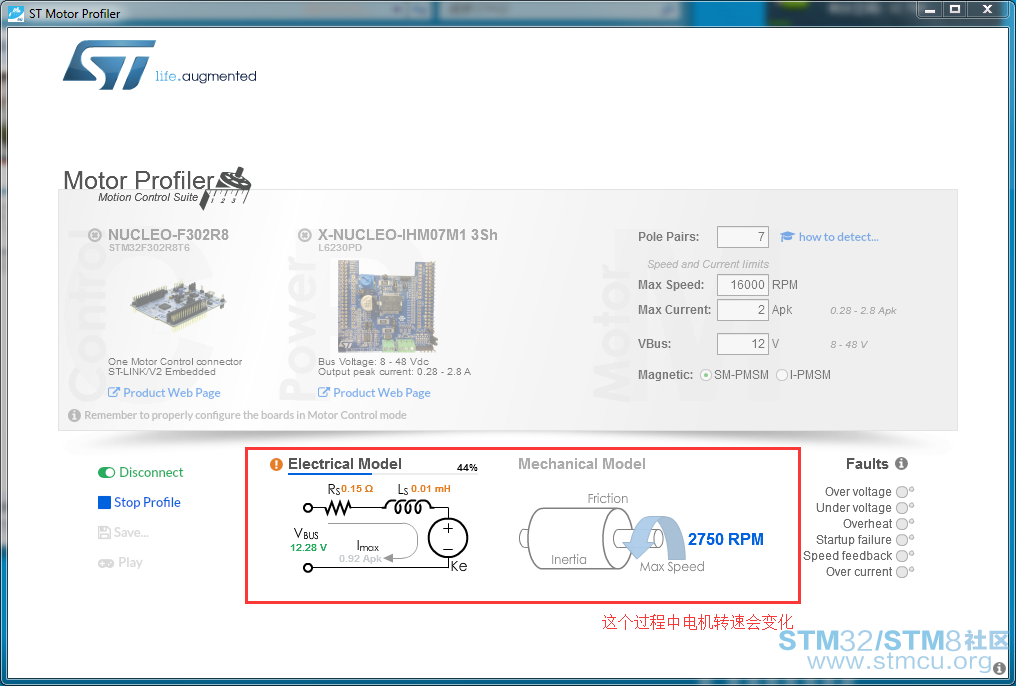The image size is (1016, 686).
Task: Click the Pole Pairs input field
Action: (743, 237)
